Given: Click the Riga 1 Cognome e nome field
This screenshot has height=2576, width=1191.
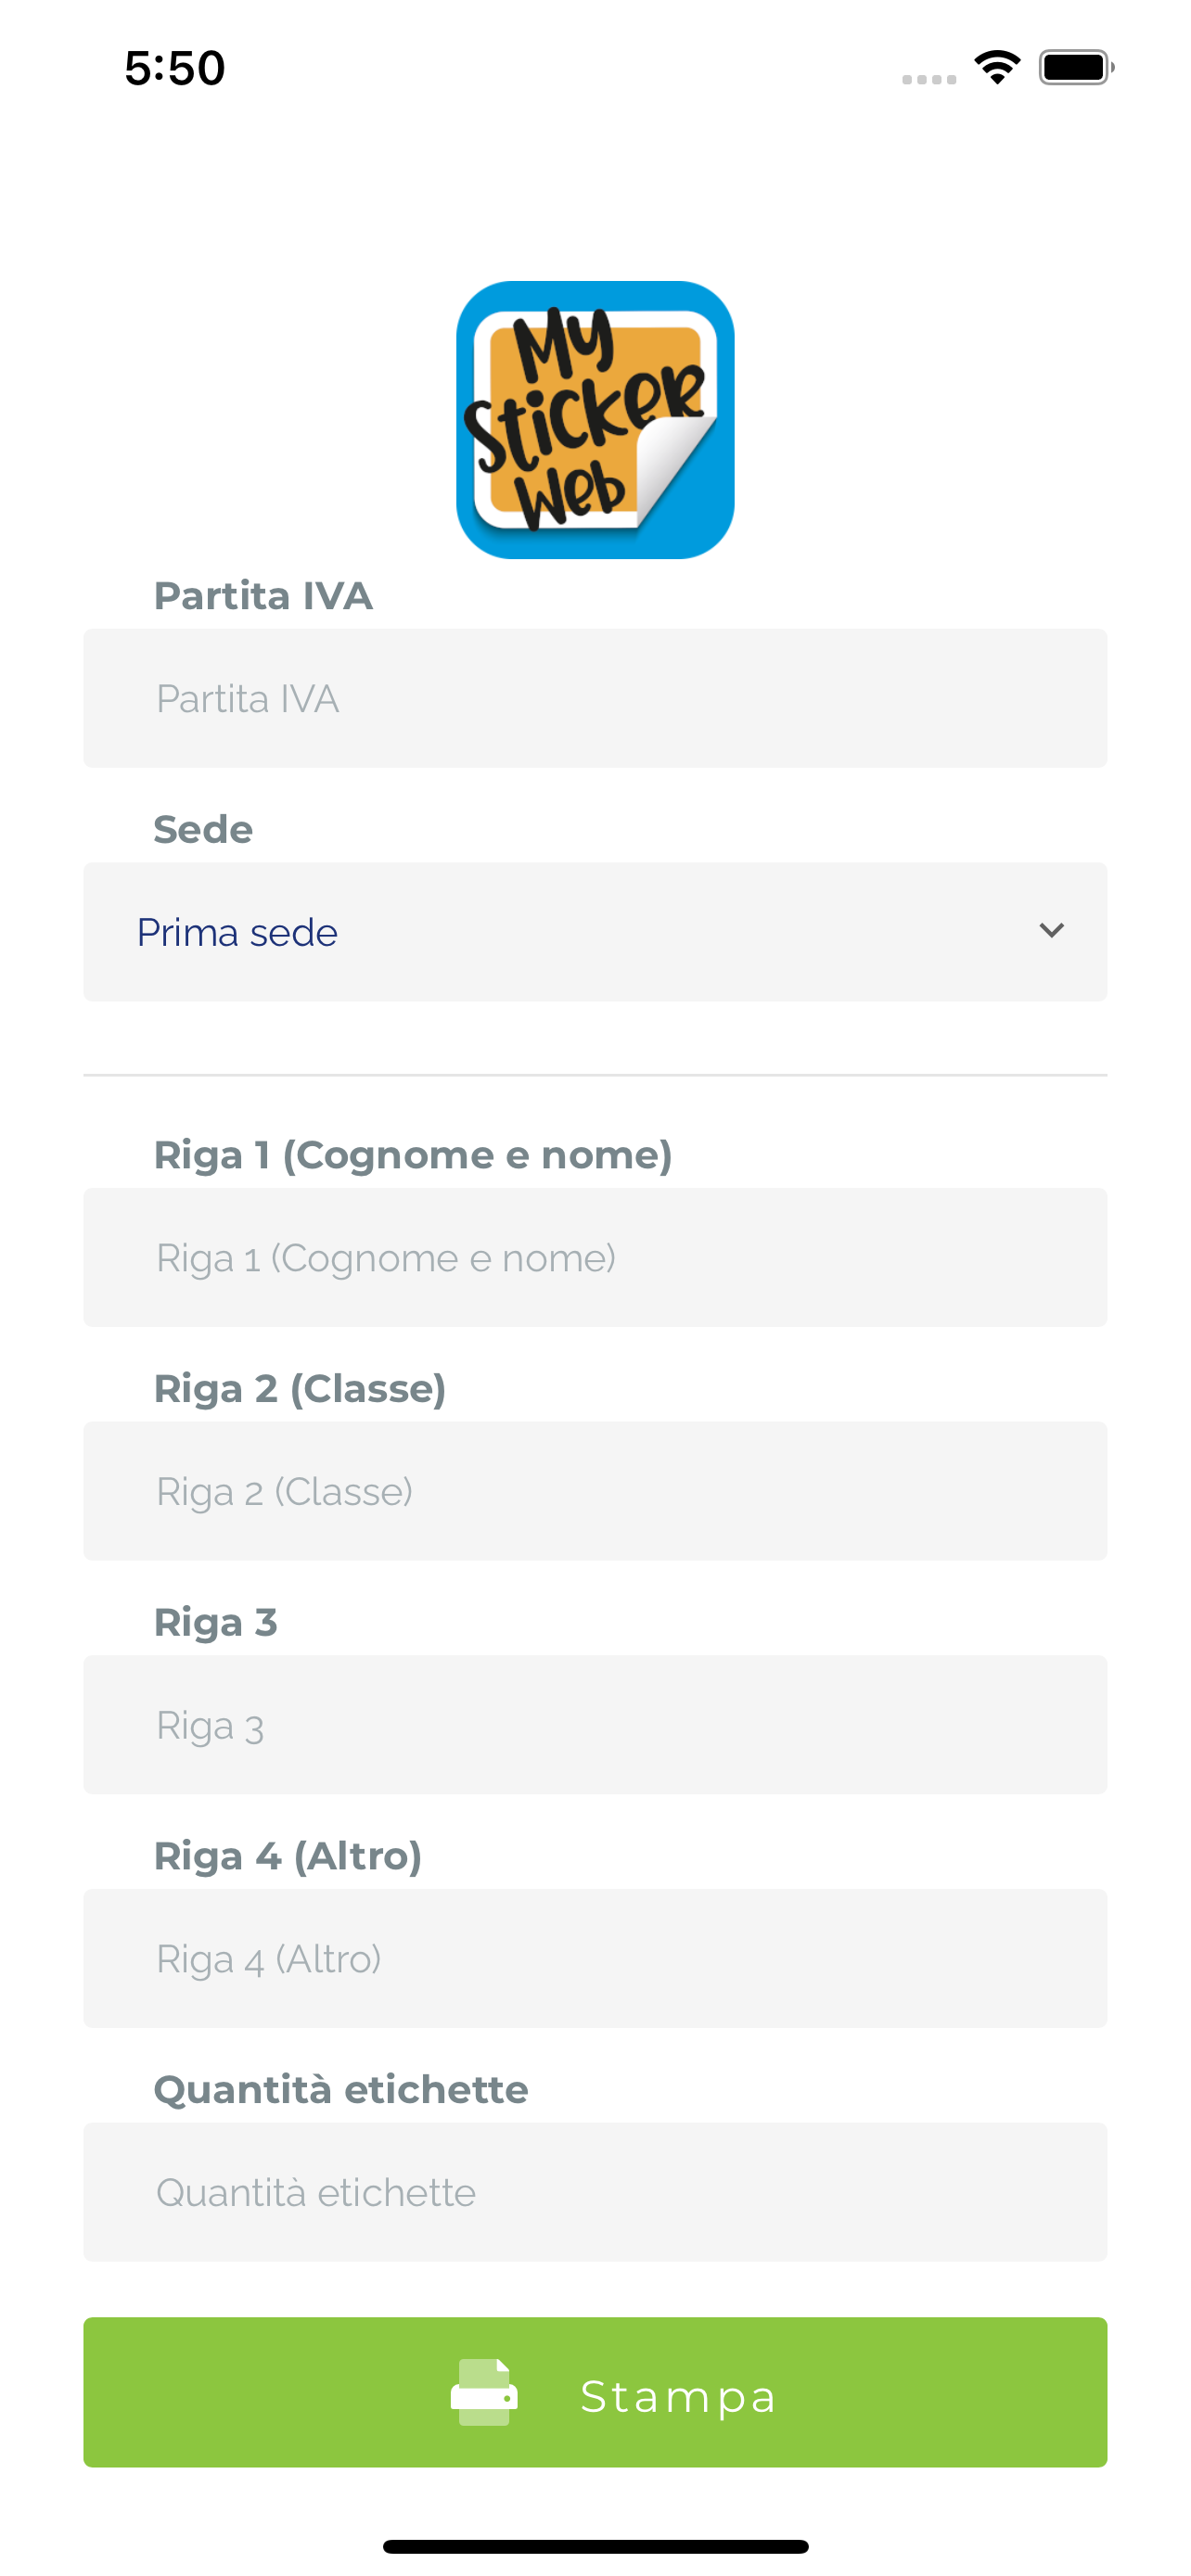Looking at the screenshot, I should pos(595,1257).
